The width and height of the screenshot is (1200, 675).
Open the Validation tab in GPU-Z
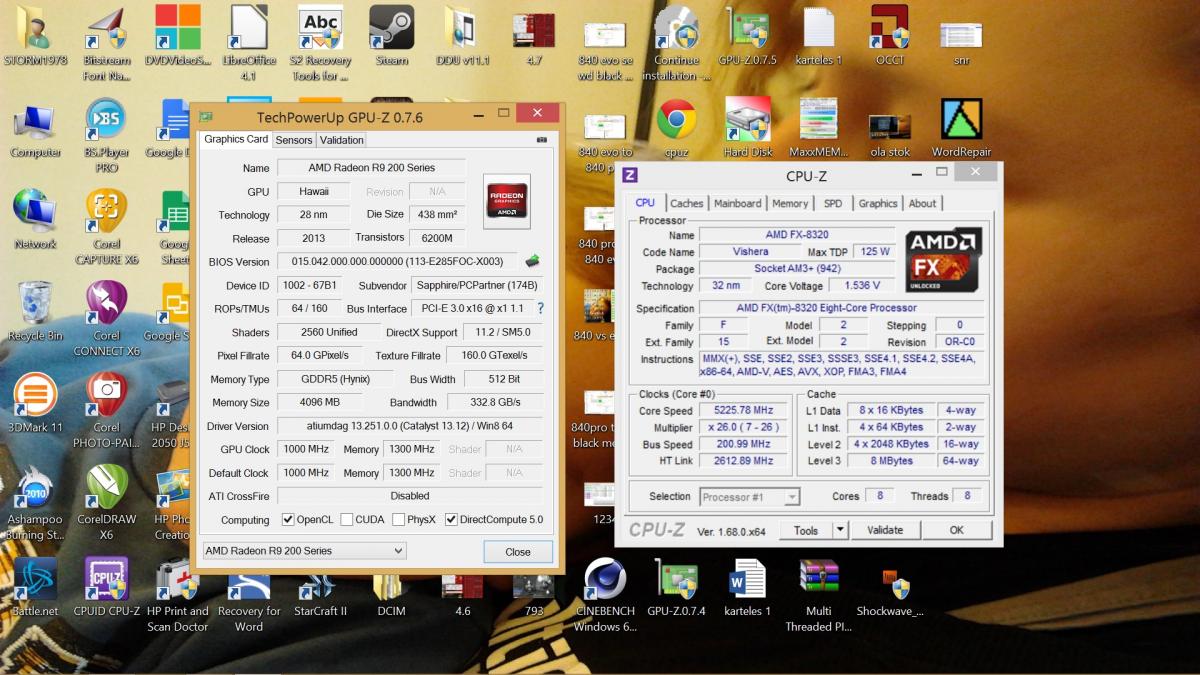[x=342, y=140]
